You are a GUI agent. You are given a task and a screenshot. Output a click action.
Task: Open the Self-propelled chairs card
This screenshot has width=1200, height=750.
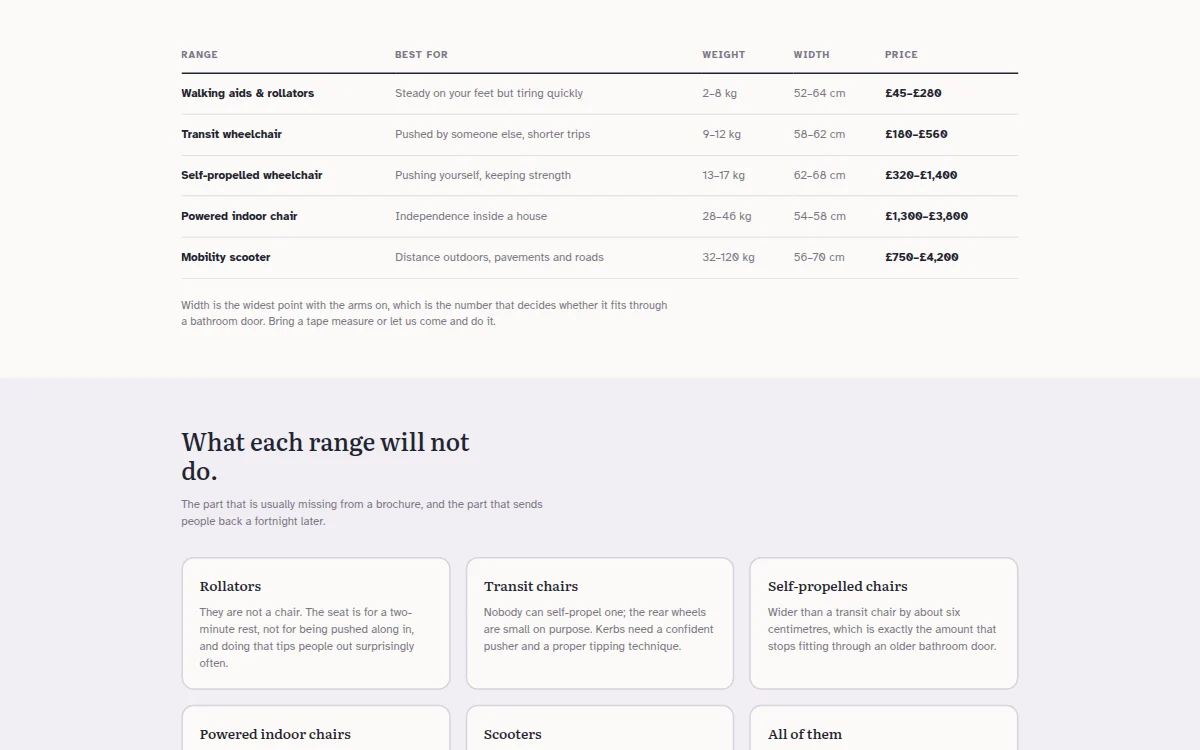click(x=884, y=623)
